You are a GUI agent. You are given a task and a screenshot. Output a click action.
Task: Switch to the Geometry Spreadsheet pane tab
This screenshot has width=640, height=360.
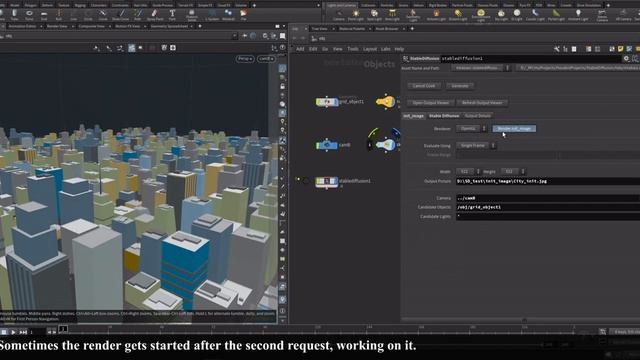[x=169, y=26]
